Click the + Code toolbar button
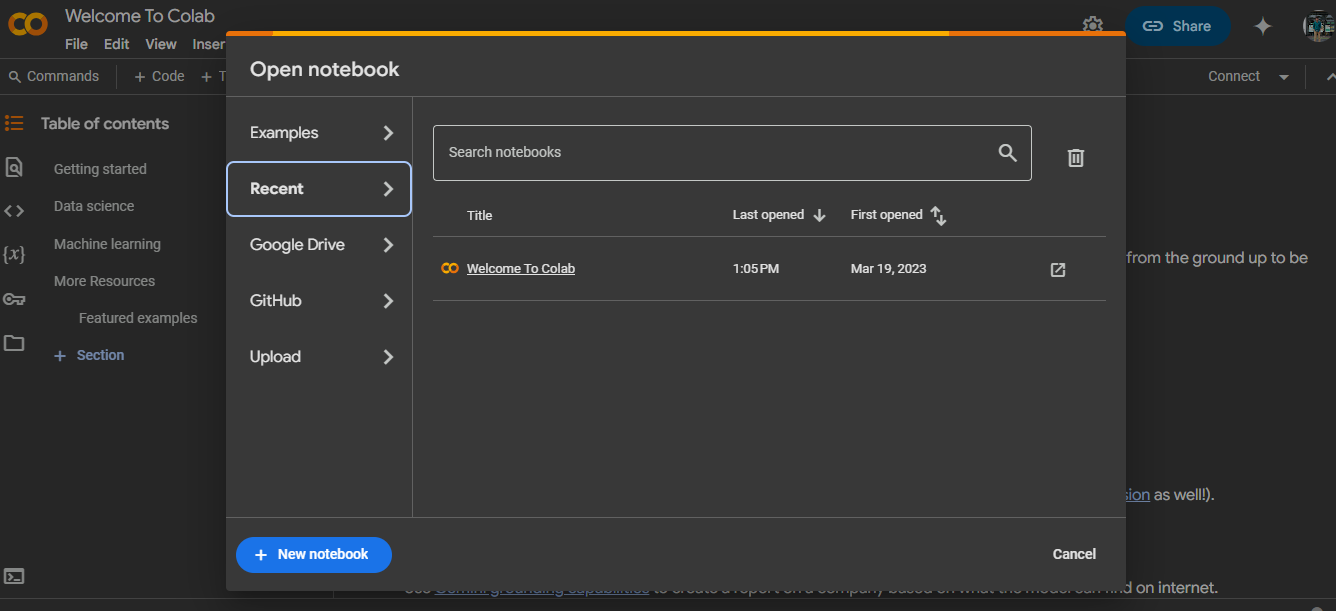 click(160, 76)
